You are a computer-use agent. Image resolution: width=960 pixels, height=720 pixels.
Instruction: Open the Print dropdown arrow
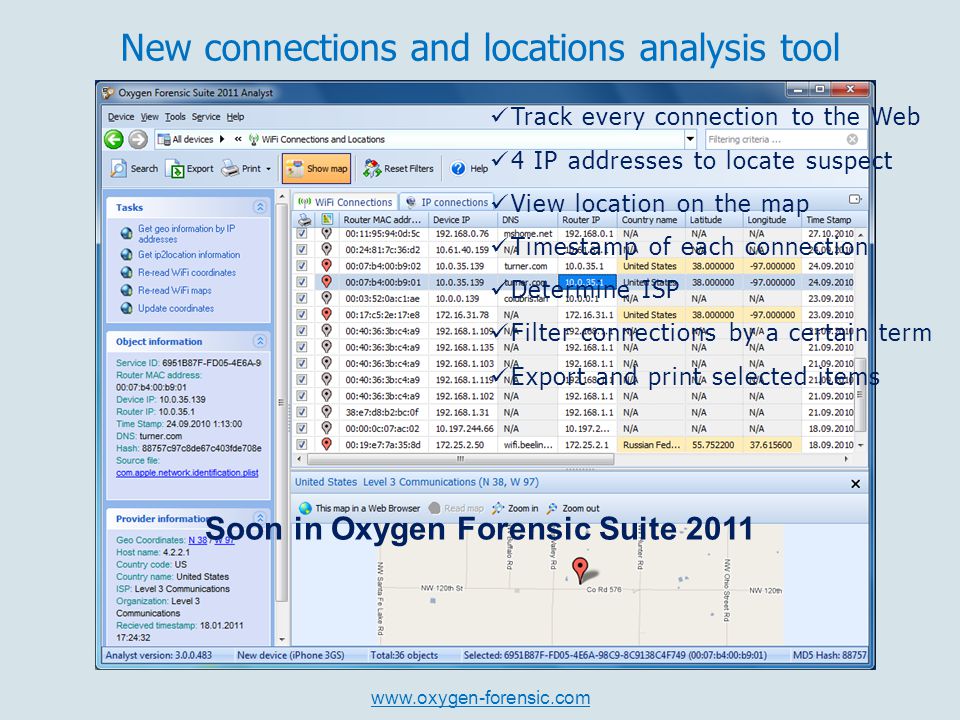point(268,169)
